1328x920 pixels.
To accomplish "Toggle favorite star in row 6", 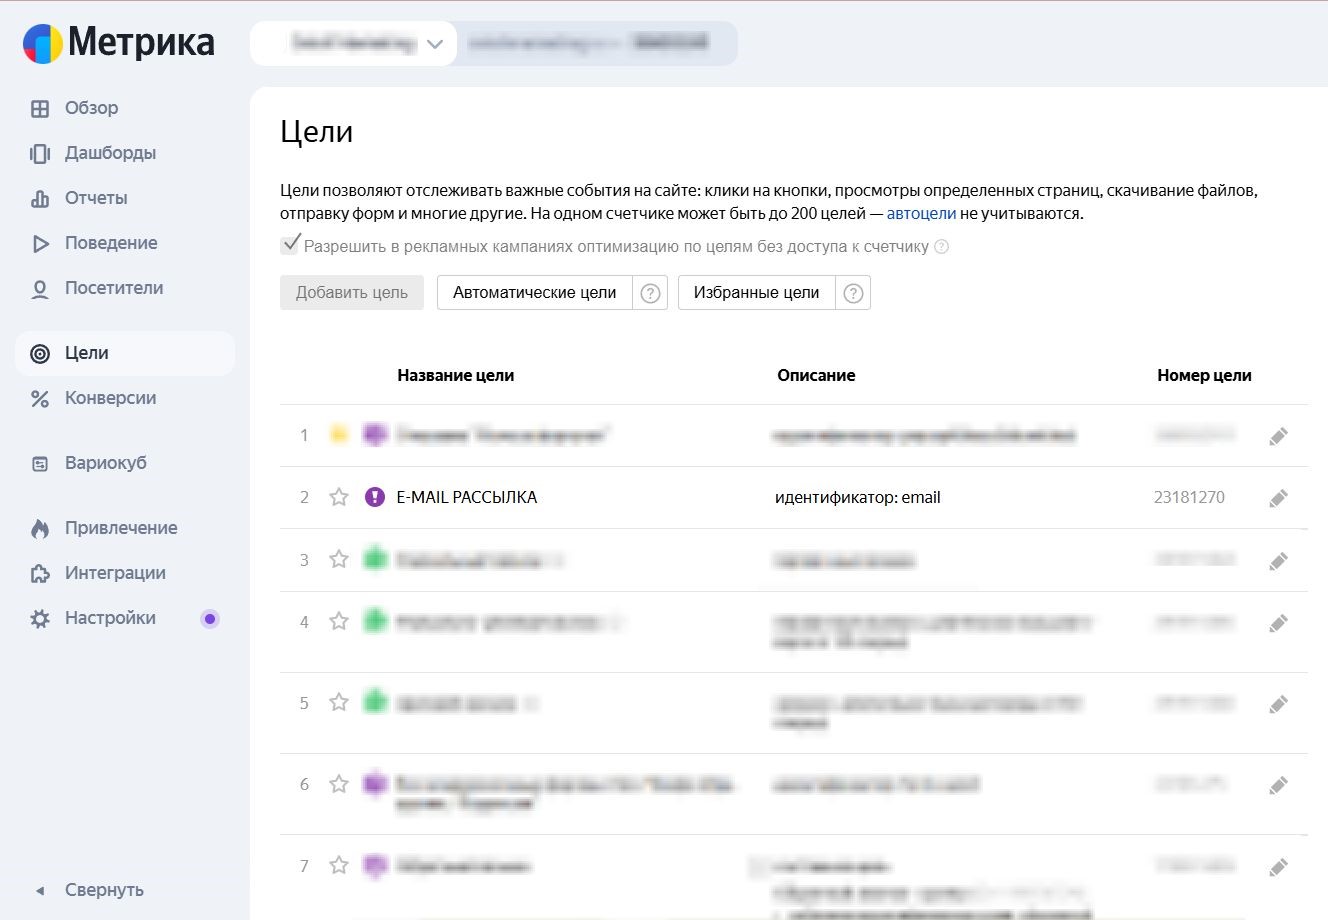I will click(339, 784).
